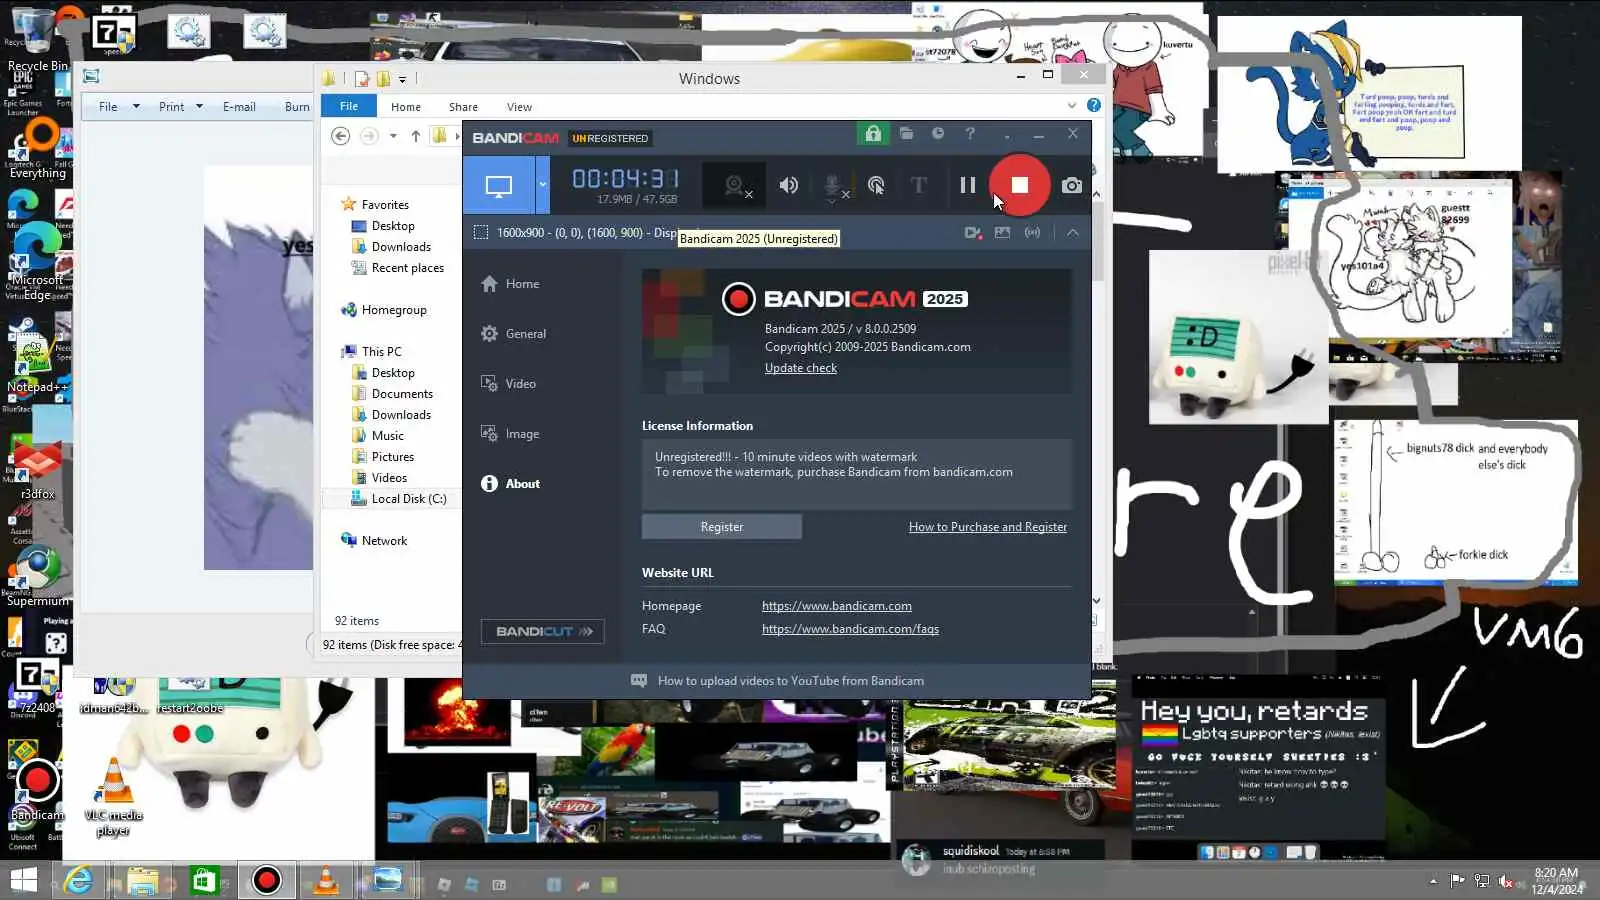Expand the Explorer ribbon chevron
The height and width of the screenshot is (900, 1600).
point(1072,105)
